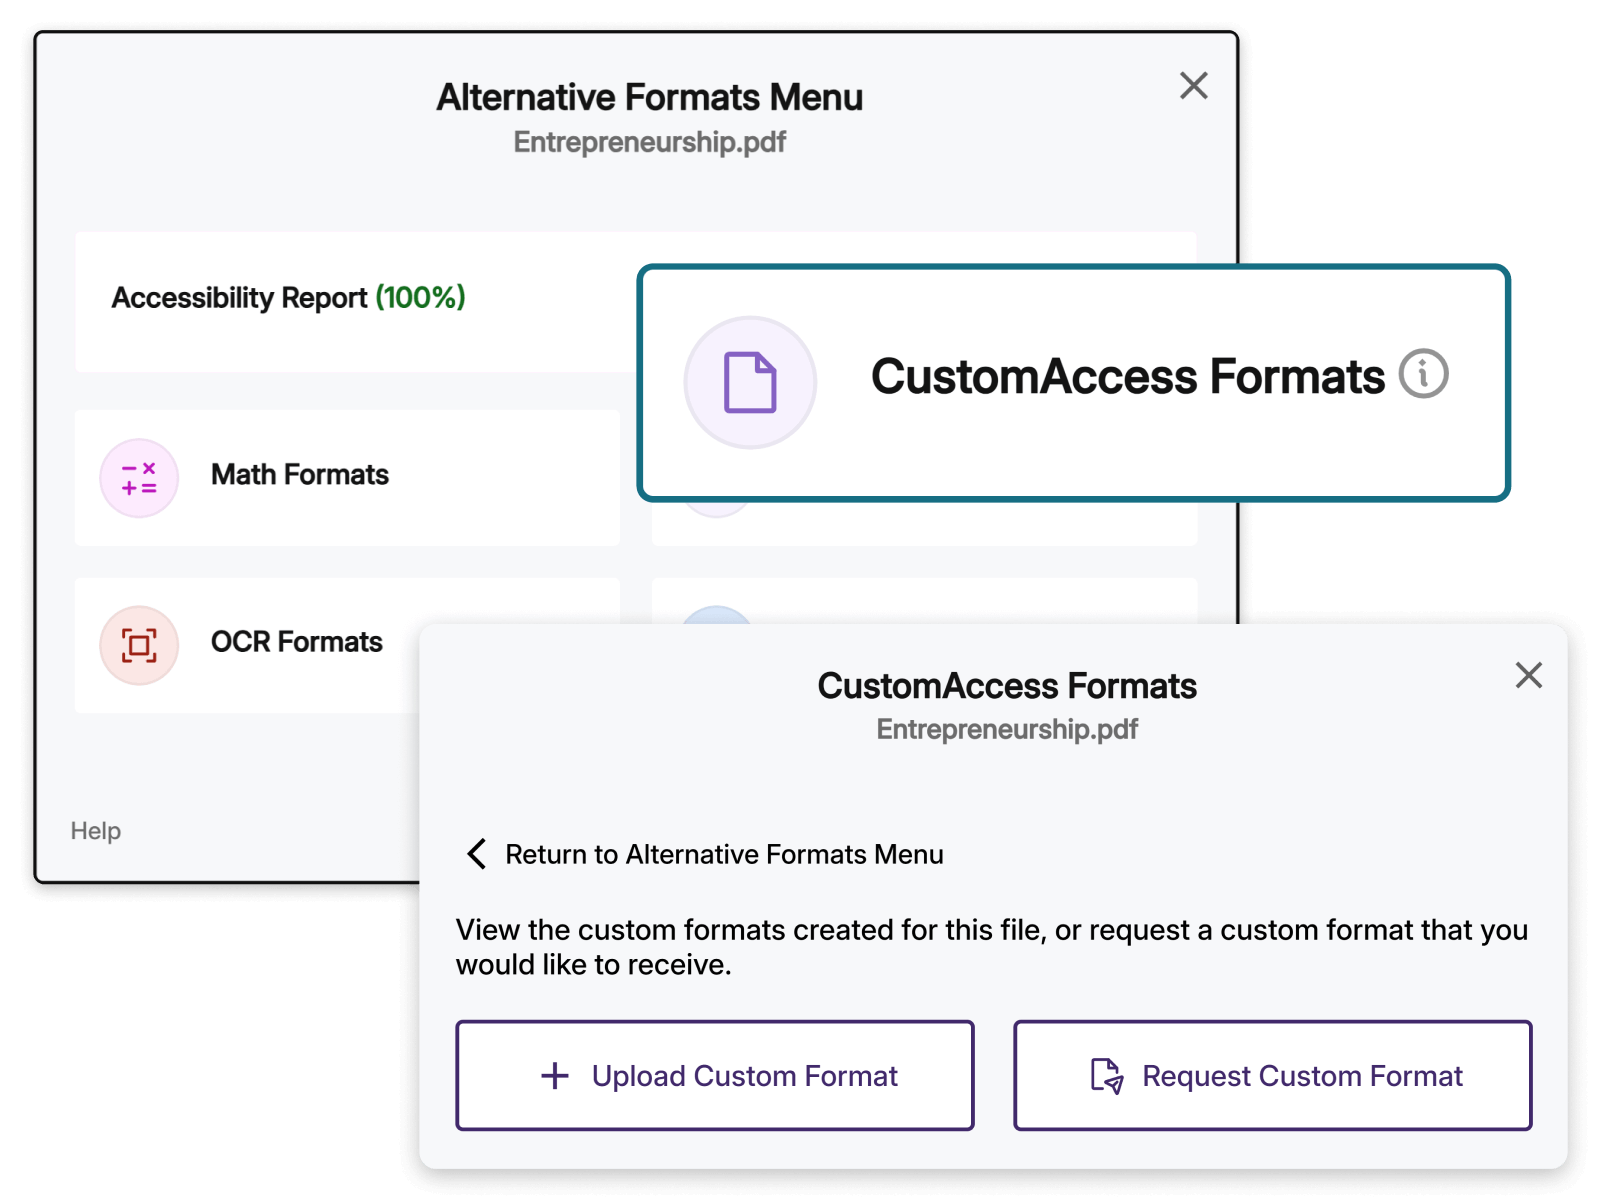Click the Math Formats icon
Screen dimensions: 1601x1201
139,478
